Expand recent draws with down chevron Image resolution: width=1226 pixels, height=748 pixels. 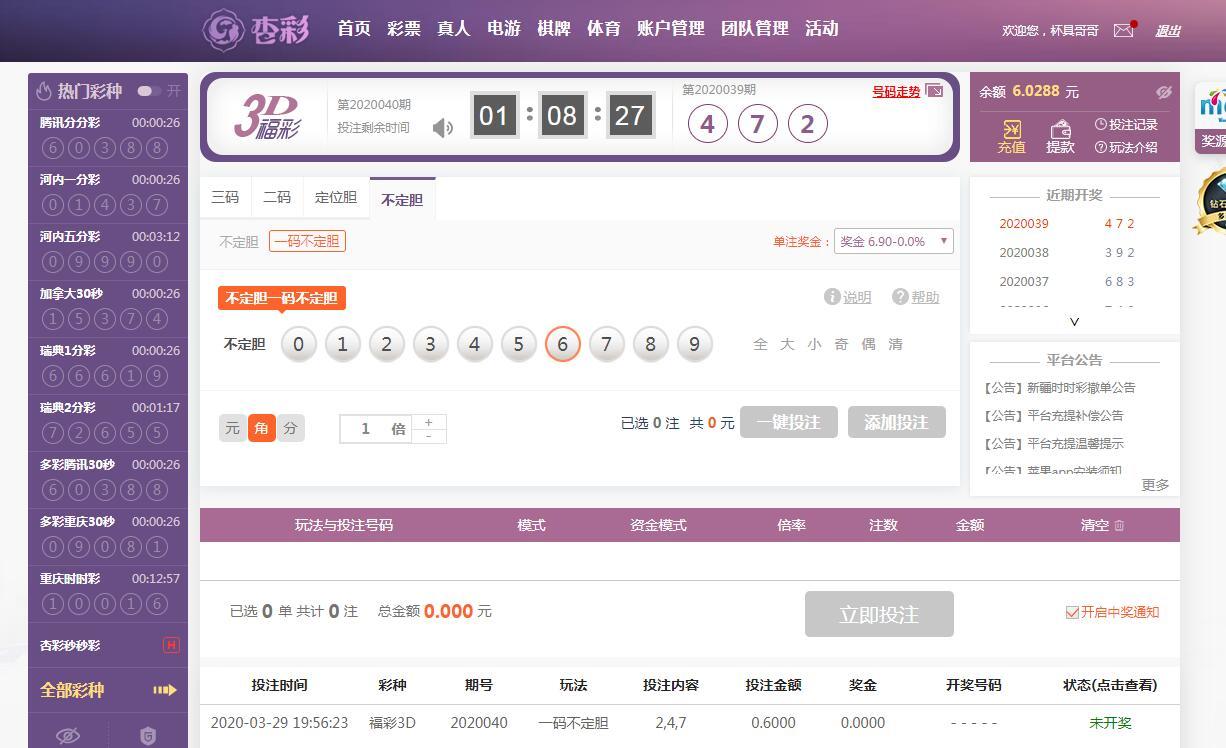pyautogui.click(x=1075, y=322)
